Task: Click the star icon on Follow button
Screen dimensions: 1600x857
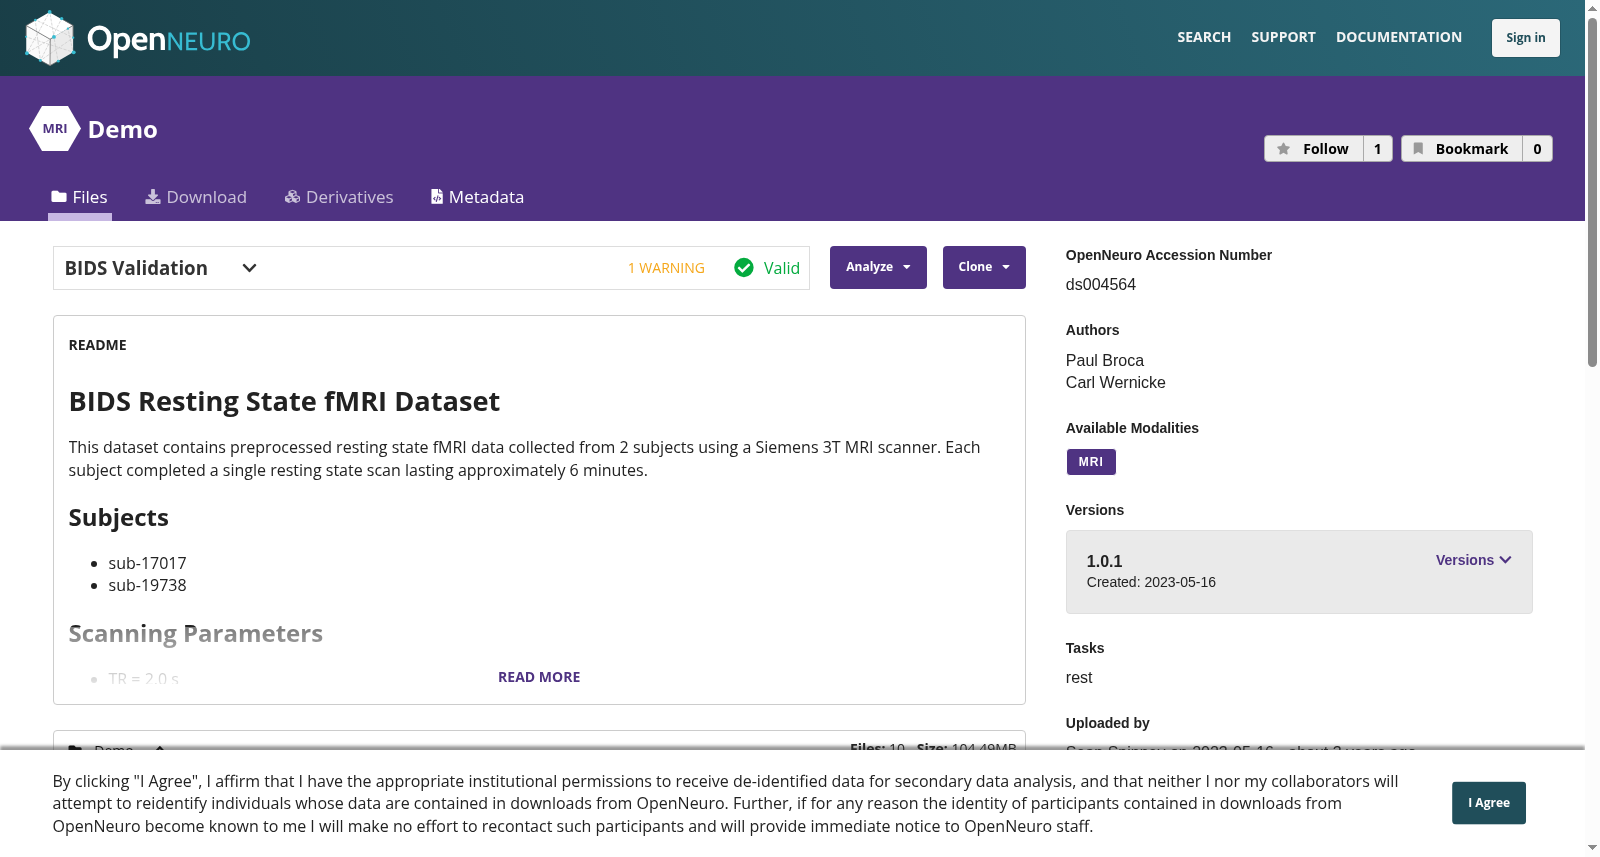Action: pos(1284,149)
